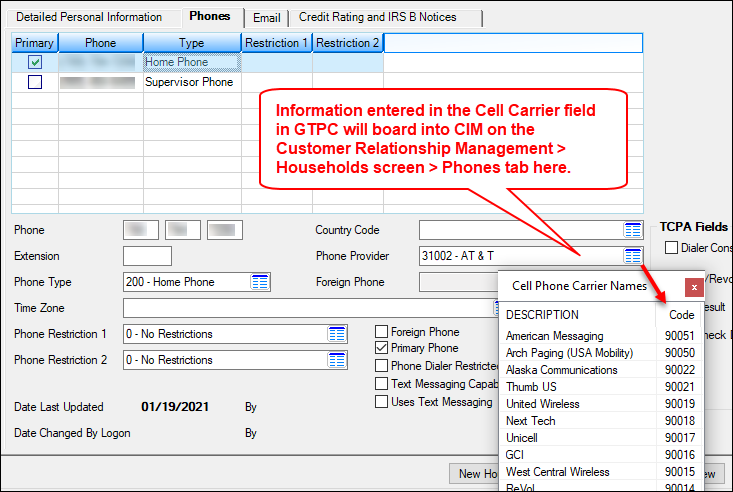Enable the Text Messaging Capable checkbox

[x=381, y=383]
